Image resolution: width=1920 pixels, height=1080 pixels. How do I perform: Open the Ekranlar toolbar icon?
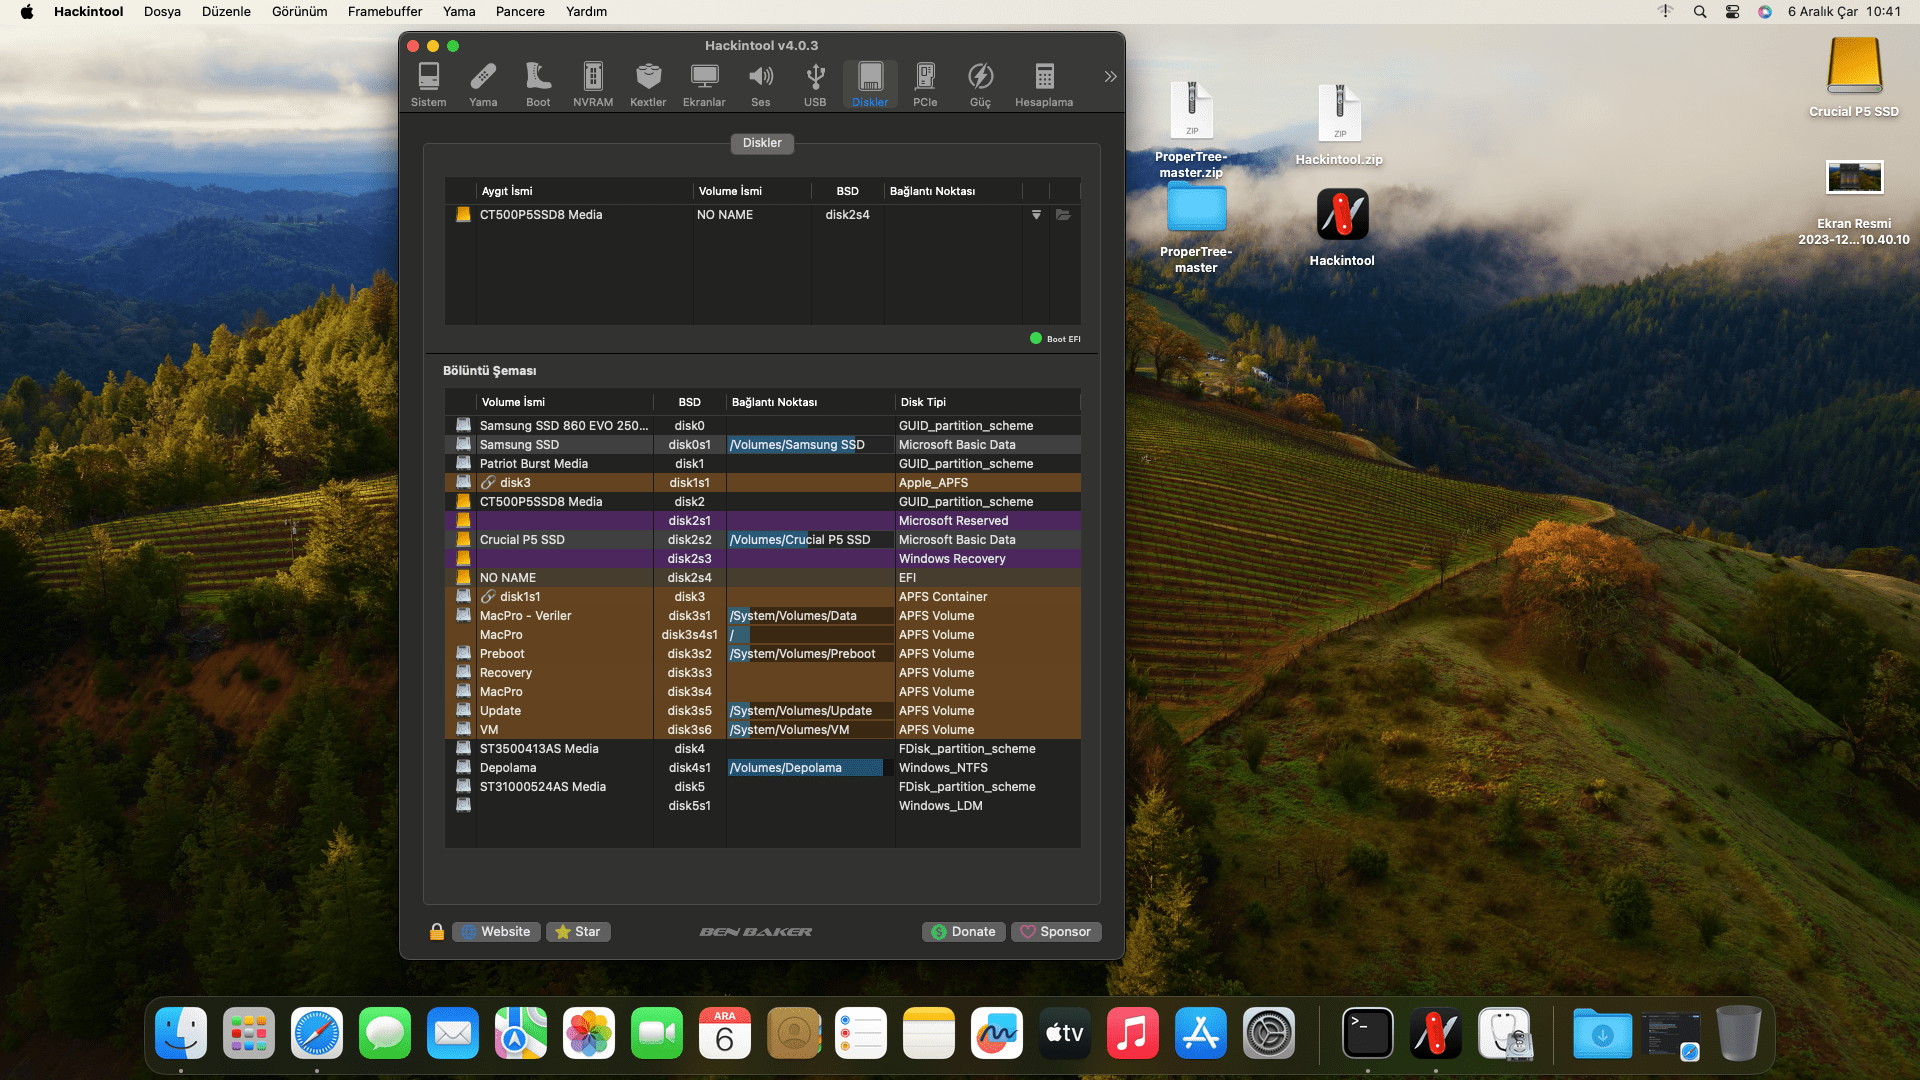coord(704,84)
